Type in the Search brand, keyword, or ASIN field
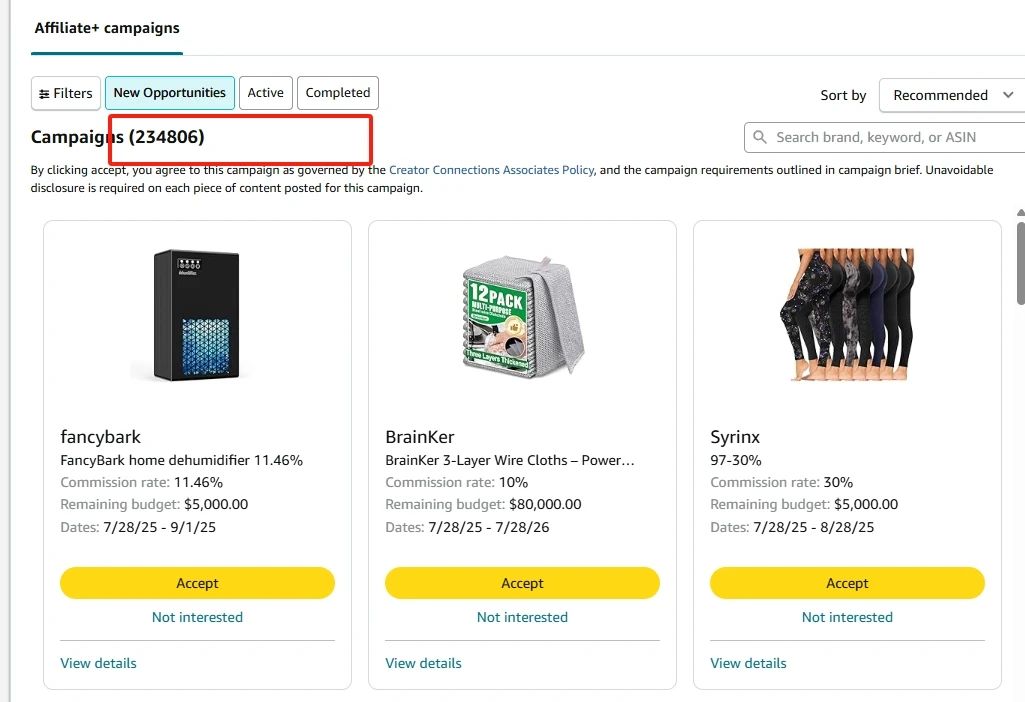The height and width of the screenshot is (702, 1025). tap(890, 137)
